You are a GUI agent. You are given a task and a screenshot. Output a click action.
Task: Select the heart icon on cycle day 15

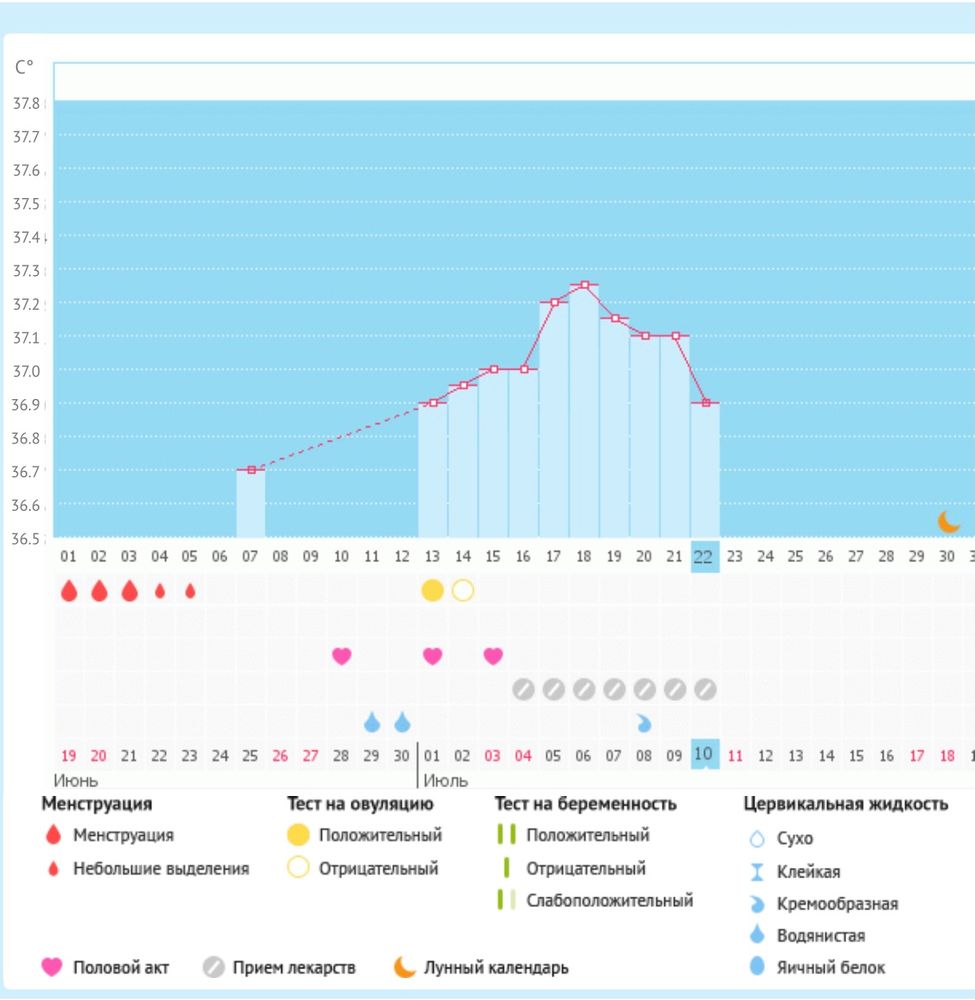point(493,656)
